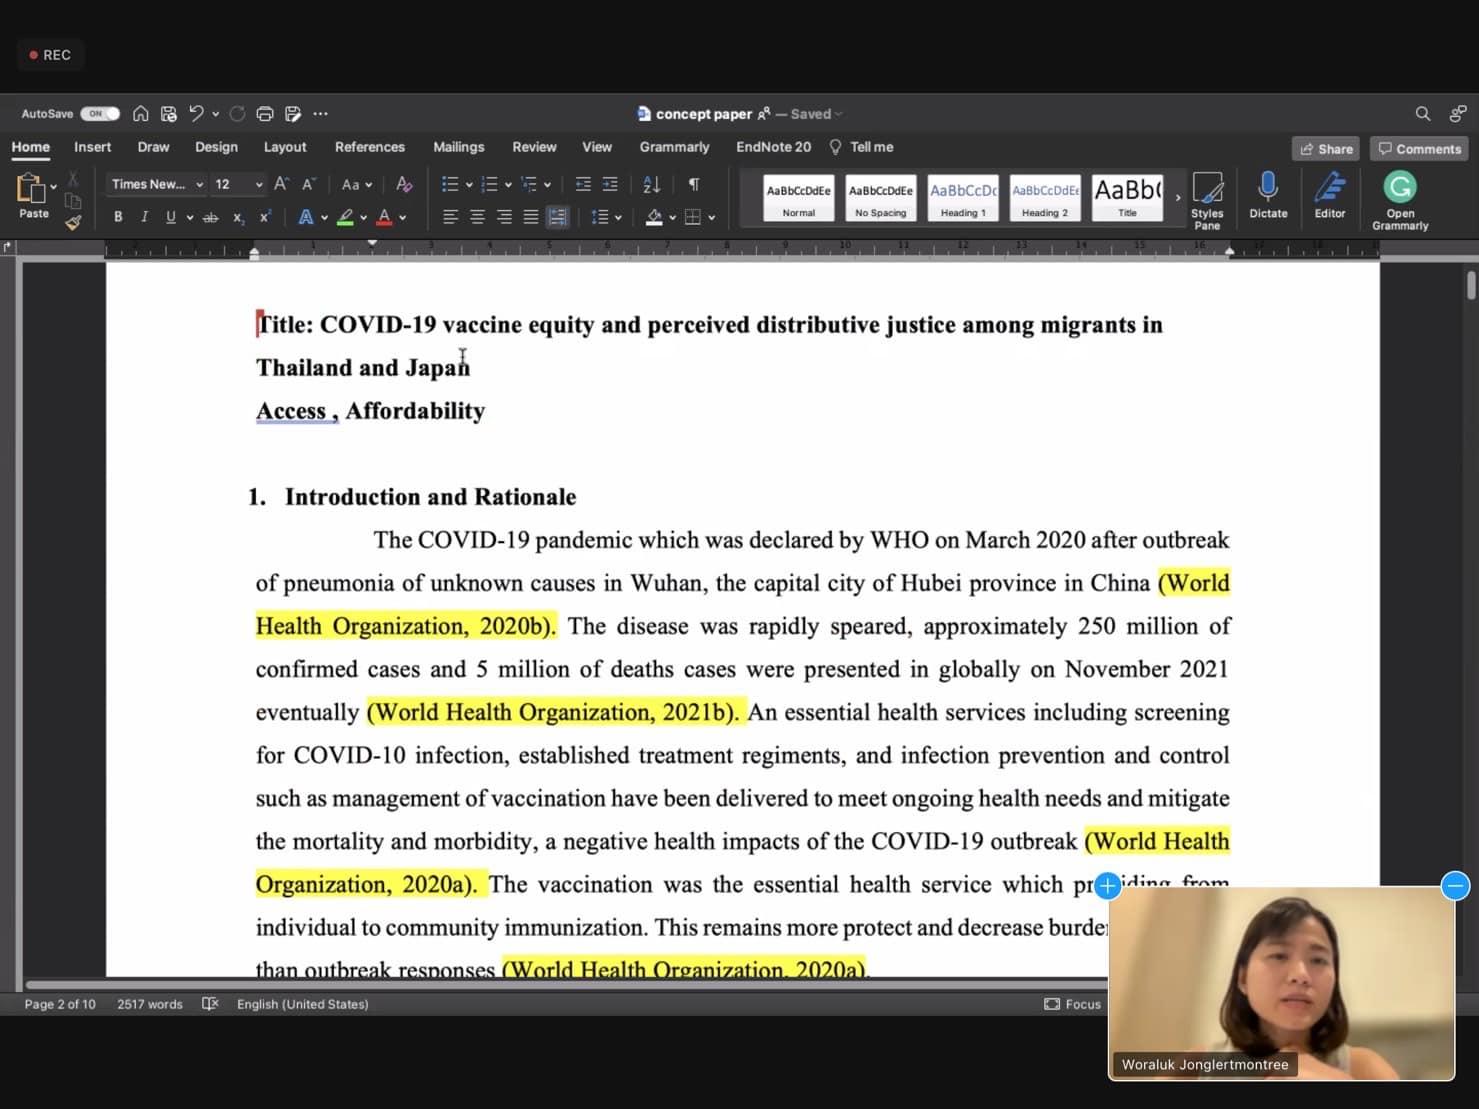This screenshot has height=1109, width=1479.
Task: Start dictation with the Dictate microphone
Action: (1268, 195)
